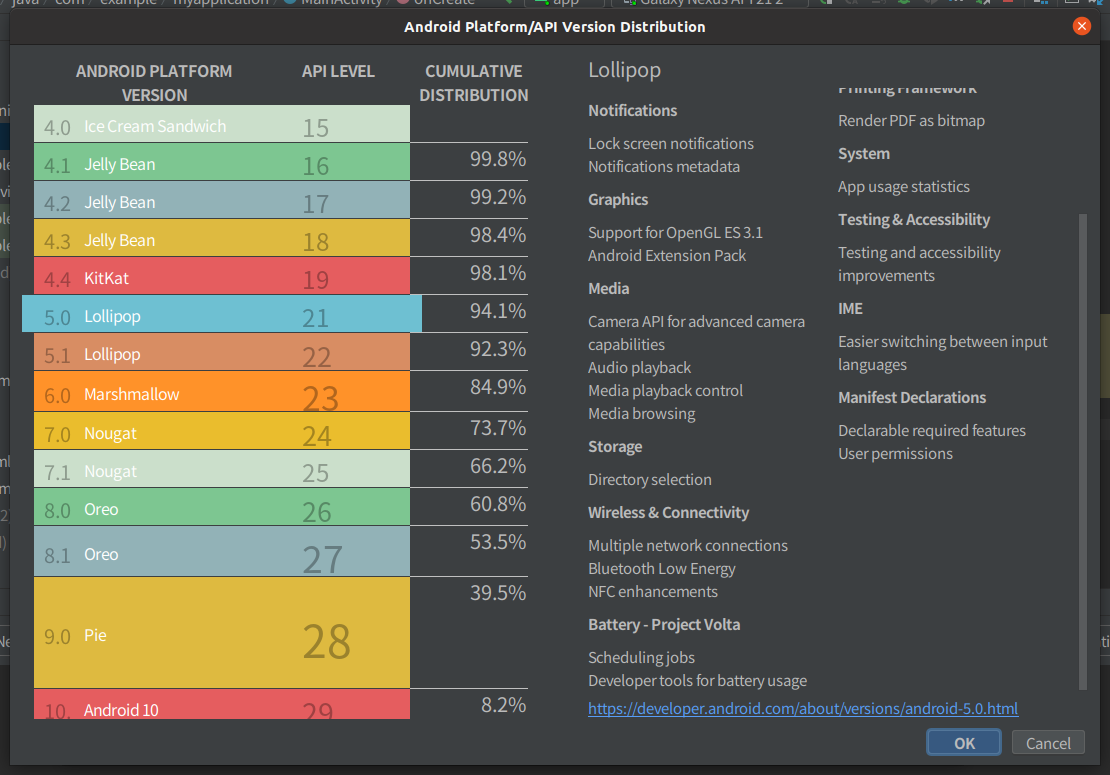Click the vertical scrollbar in description pane
The width and height of the screenshot is (1110, 775).
pyautogui.click(x=1082, y=451)
